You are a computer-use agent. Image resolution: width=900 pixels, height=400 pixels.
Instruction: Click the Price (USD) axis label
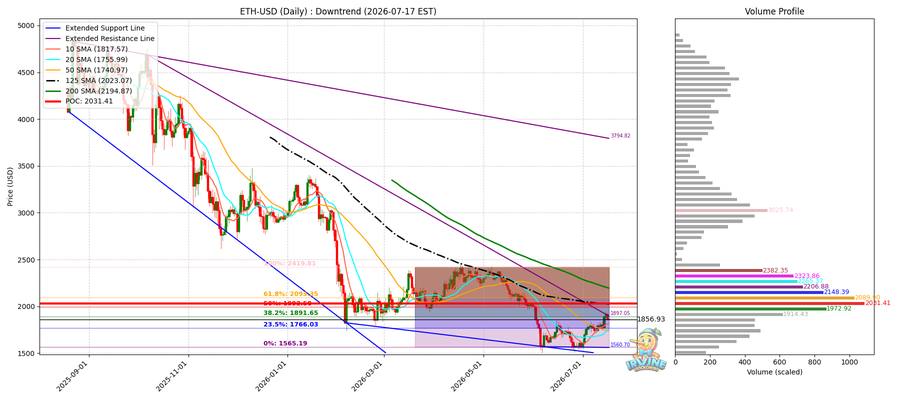(9, 187)
